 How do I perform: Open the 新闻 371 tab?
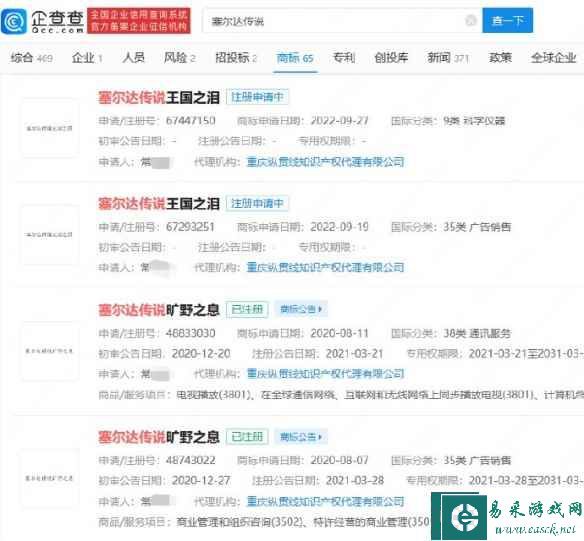448,58
